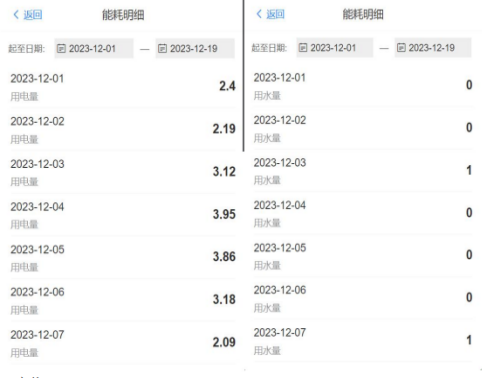Click the back chevron icon in electricity panel
The image size is (488, 378).
(16, 15)
